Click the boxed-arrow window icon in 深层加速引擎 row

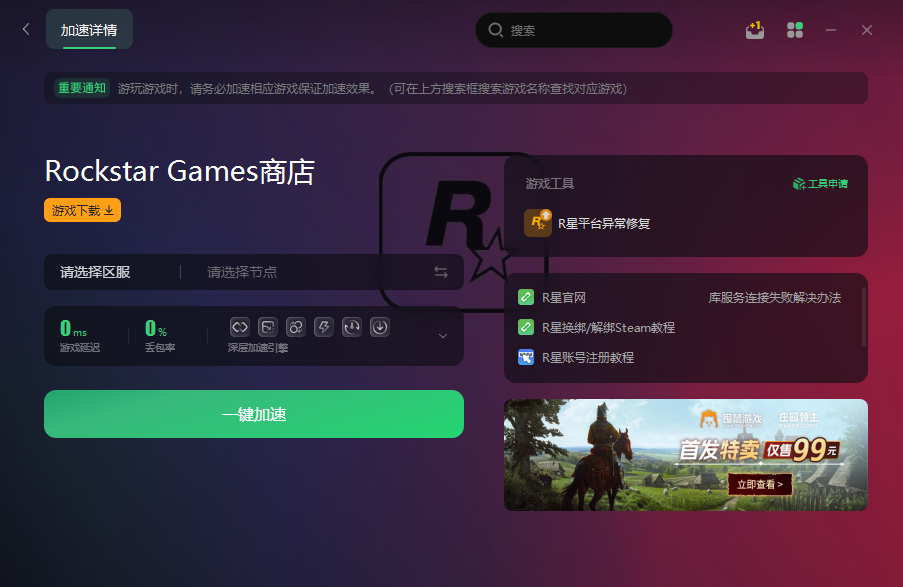click(268, 327)
